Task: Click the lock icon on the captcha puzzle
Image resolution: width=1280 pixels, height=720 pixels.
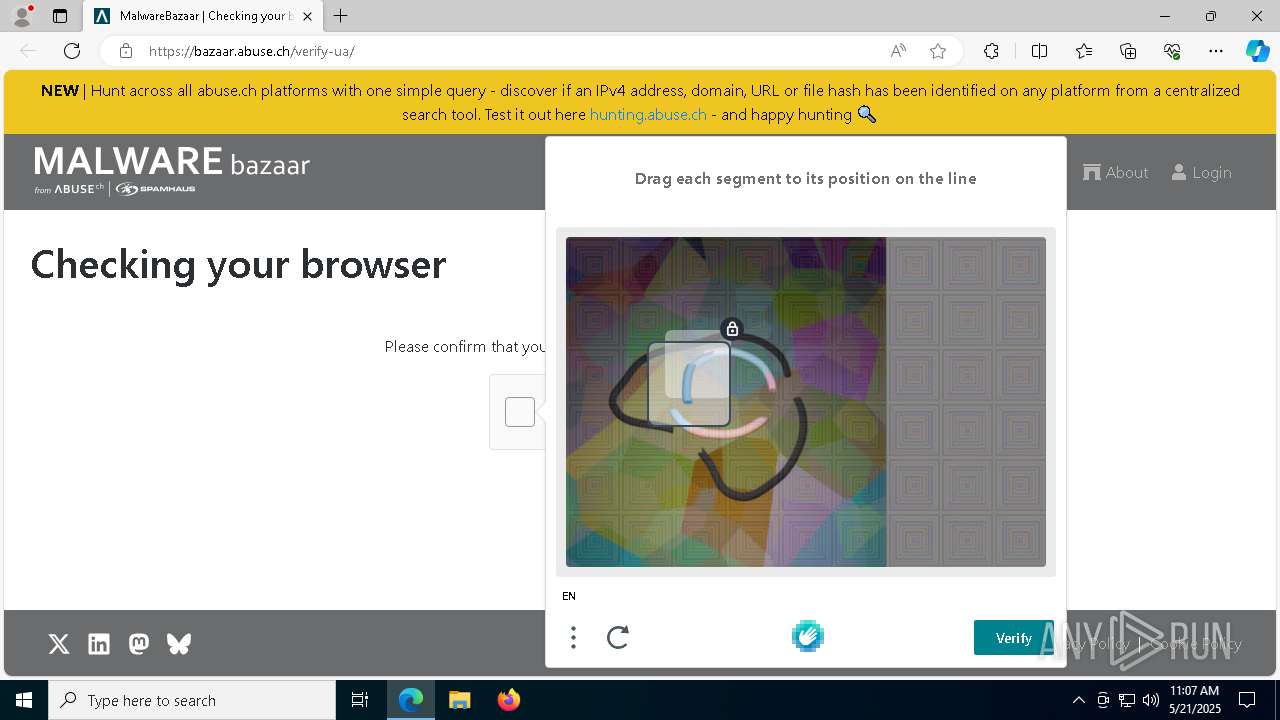Action: coord(732,328)
